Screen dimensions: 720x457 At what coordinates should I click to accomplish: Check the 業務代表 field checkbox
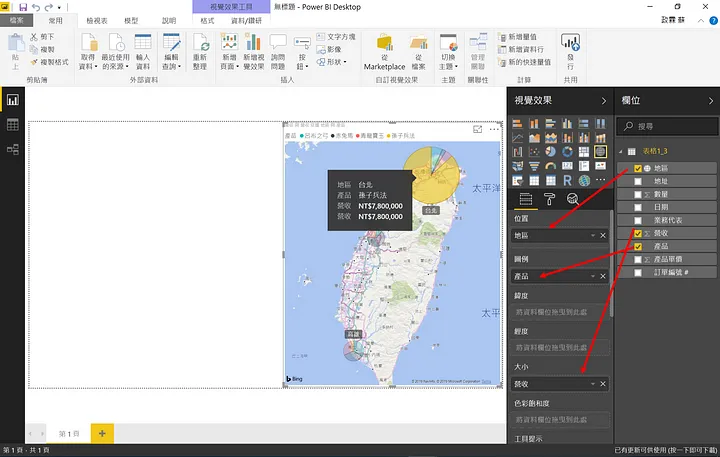(x=638, y=220)
